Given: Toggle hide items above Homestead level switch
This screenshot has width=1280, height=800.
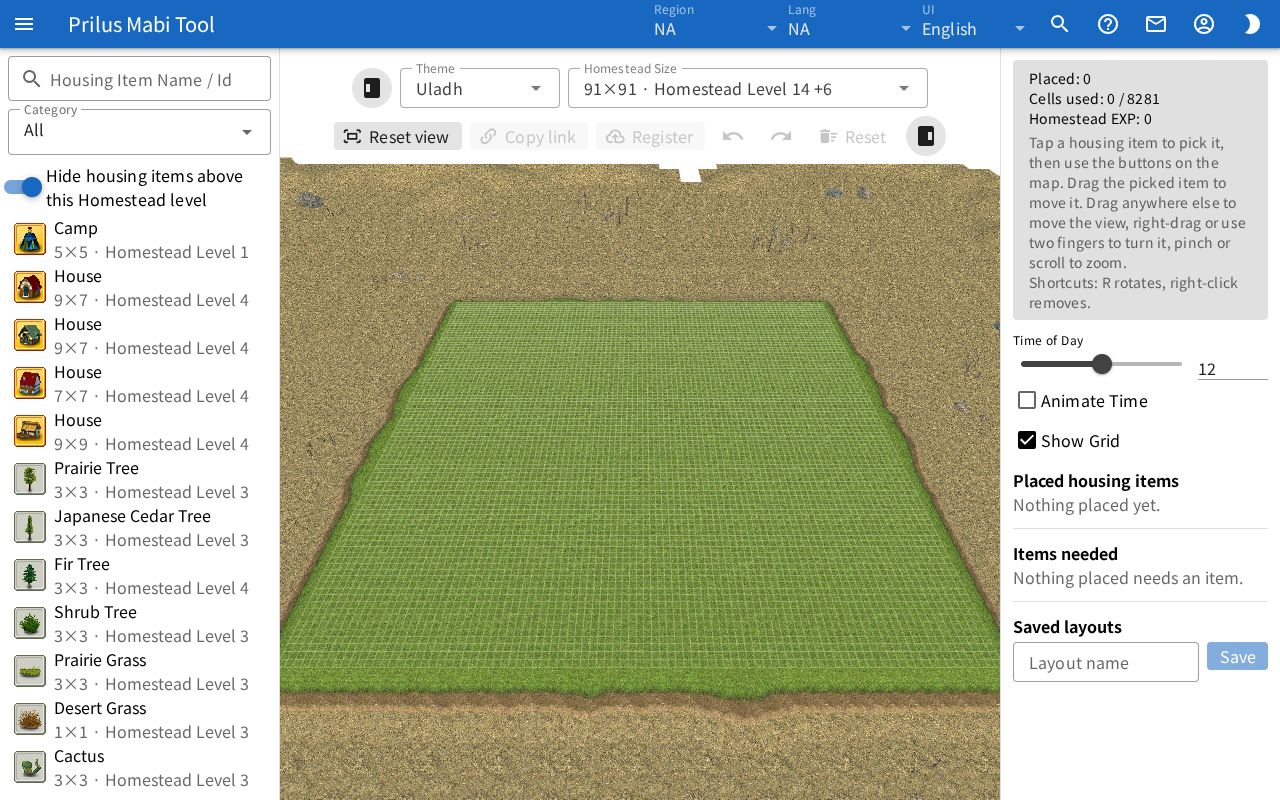Looking at the screenshot, I should point(23,187).
